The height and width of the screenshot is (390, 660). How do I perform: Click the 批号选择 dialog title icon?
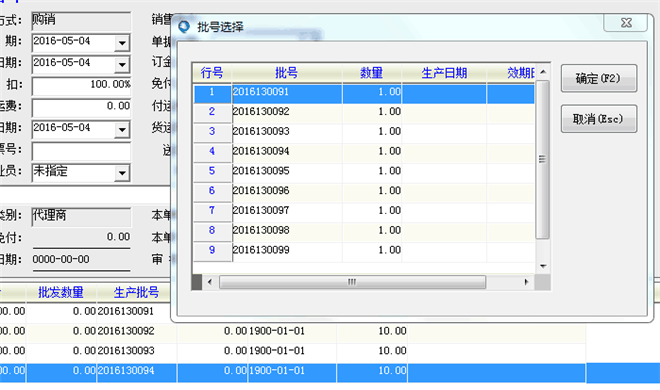184,27
